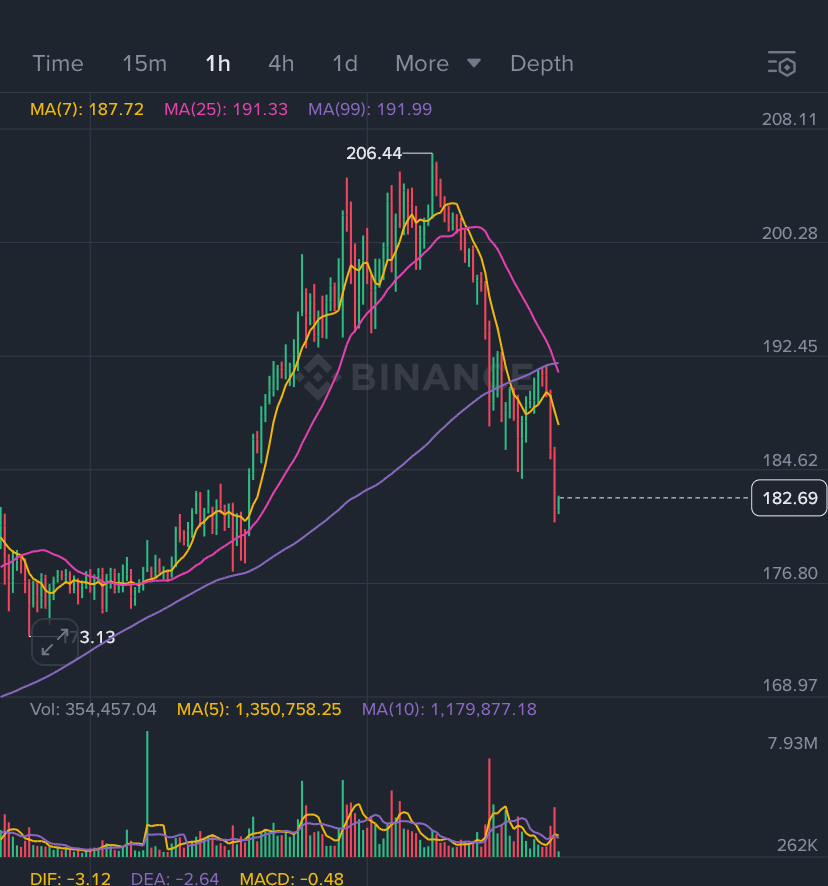Screen dimensions: 828x886
Task: Click the Vol: 354,457.04 label
Action: point(93,709)
